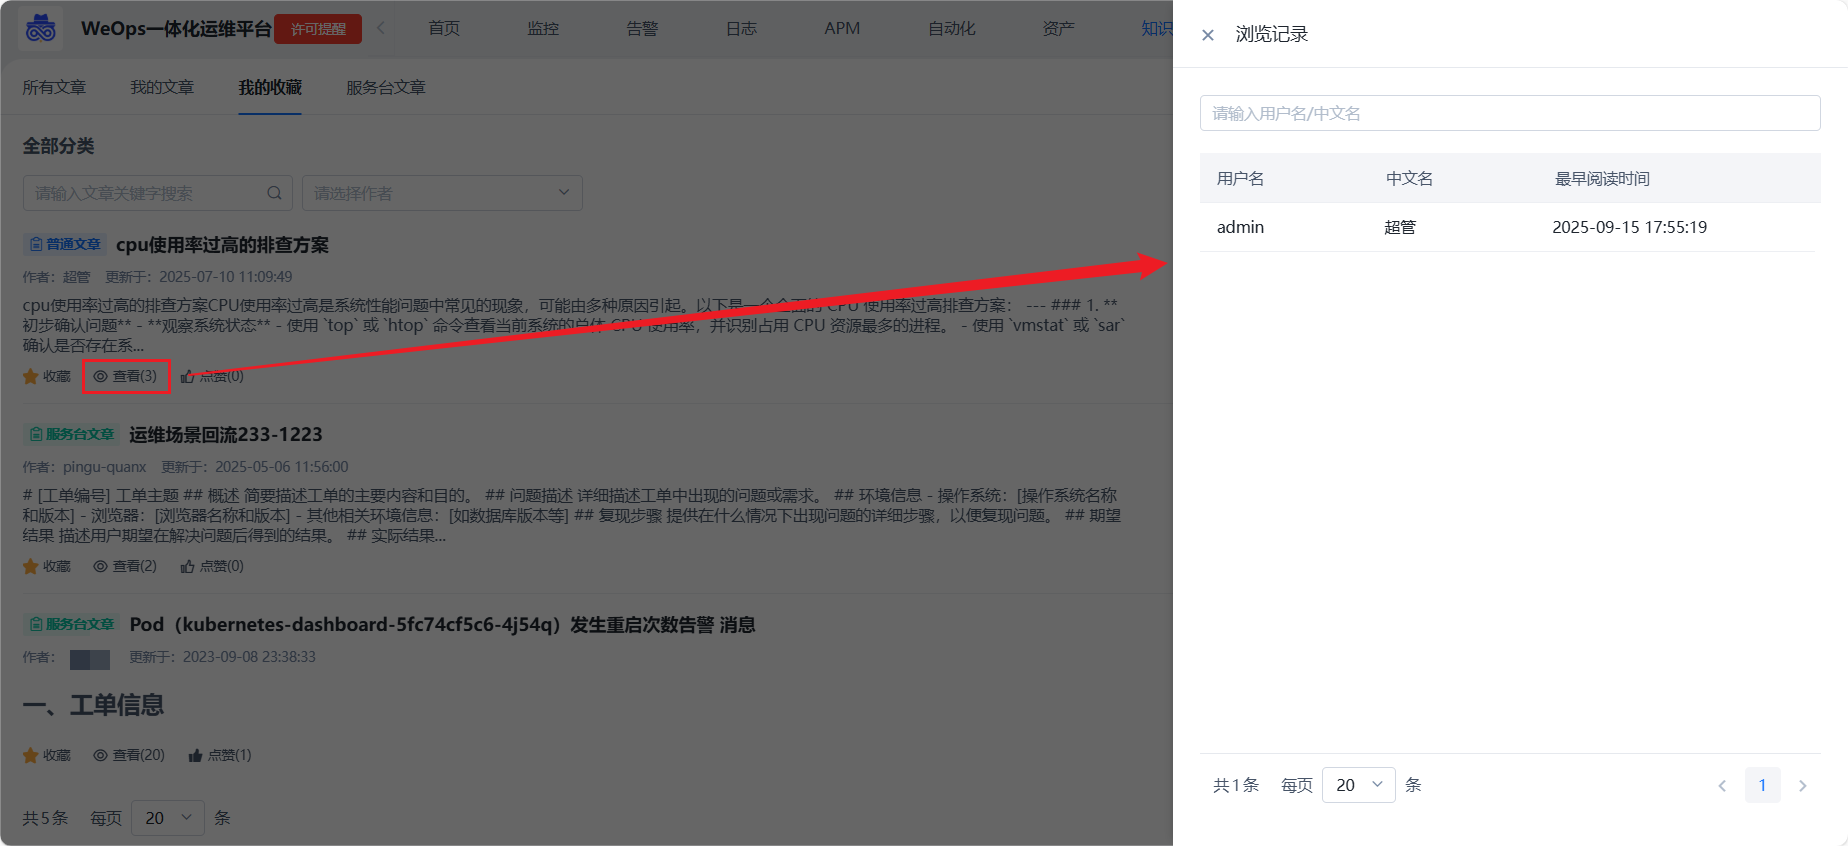Image resolution: width=1848 pixels, height=846 pixels.
Task: Click the username search field in 浏览记录
Action: coord(1509,113)
